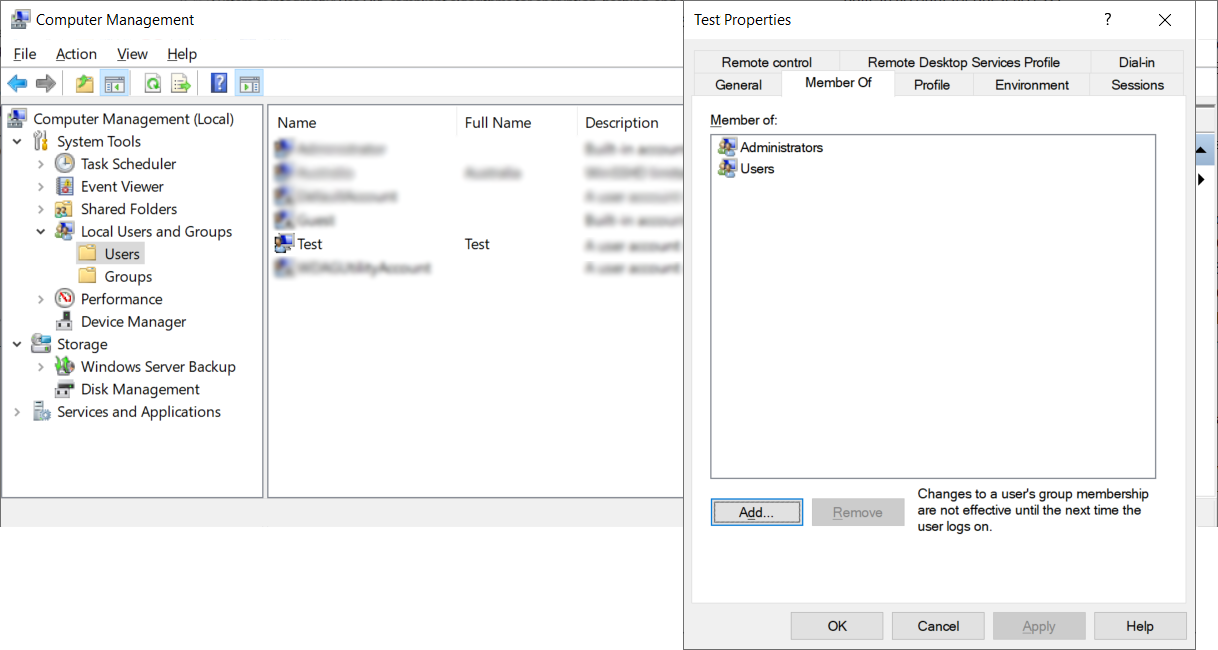The image size is (1218, 650).
Task: Switch to the Profile tab
Action: click(932, 85)
